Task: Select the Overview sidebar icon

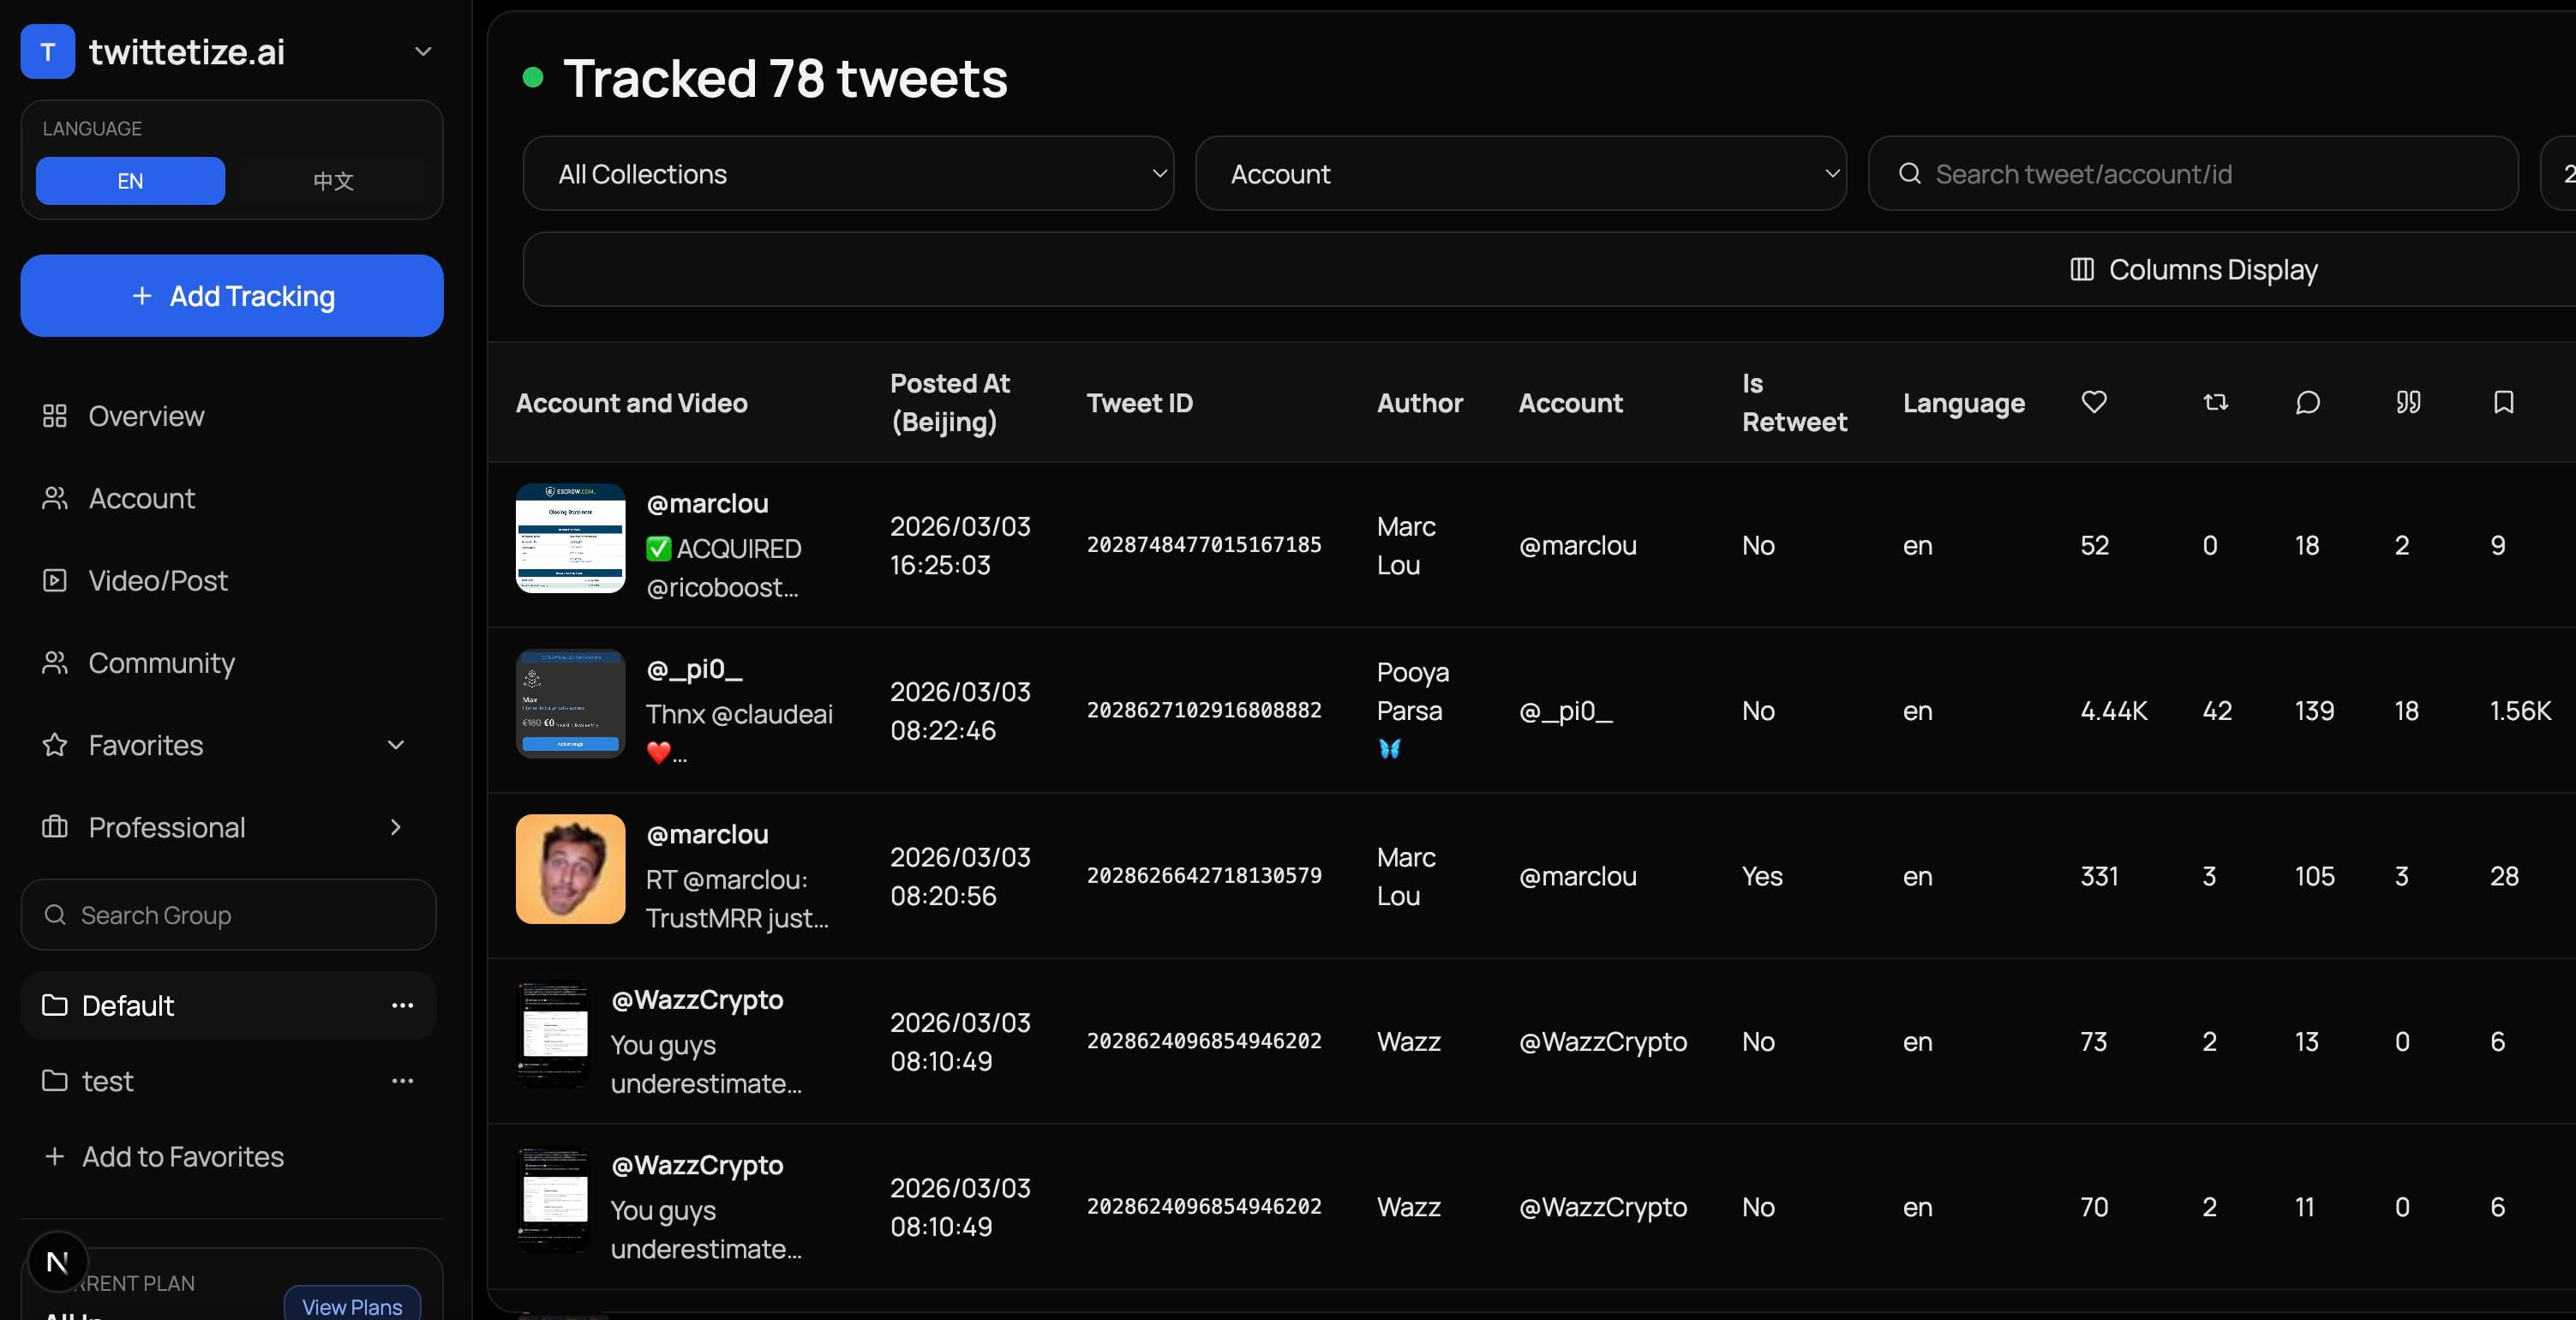Action: click(55, 416)
